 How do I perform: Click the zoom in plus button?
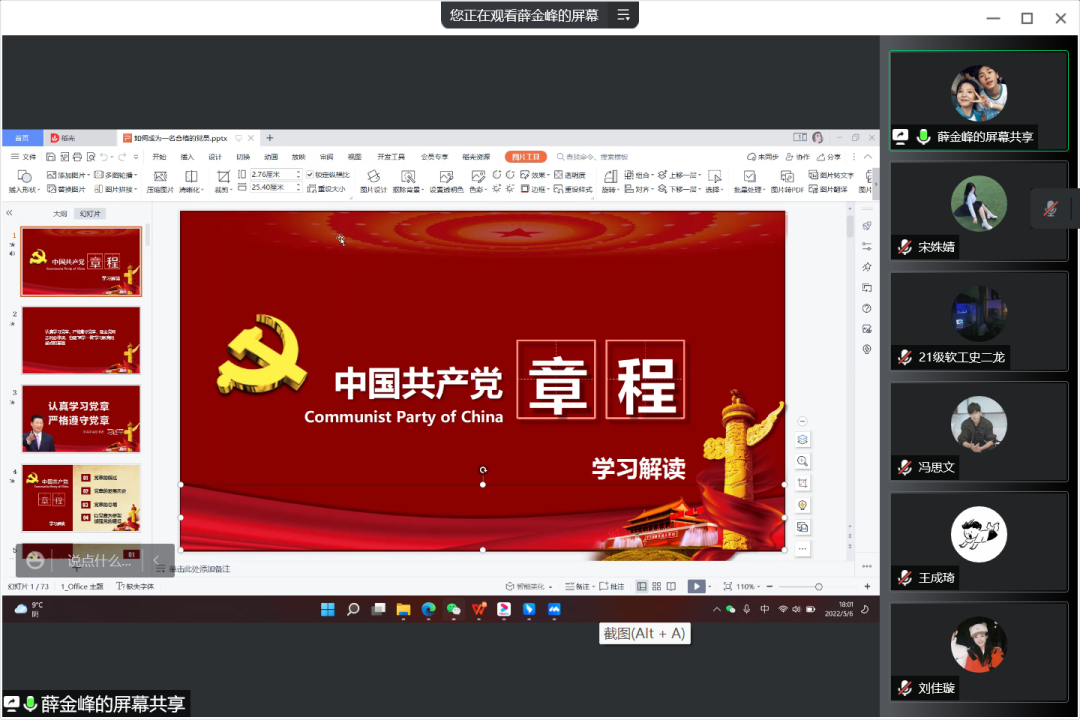[x=867, y=586]
